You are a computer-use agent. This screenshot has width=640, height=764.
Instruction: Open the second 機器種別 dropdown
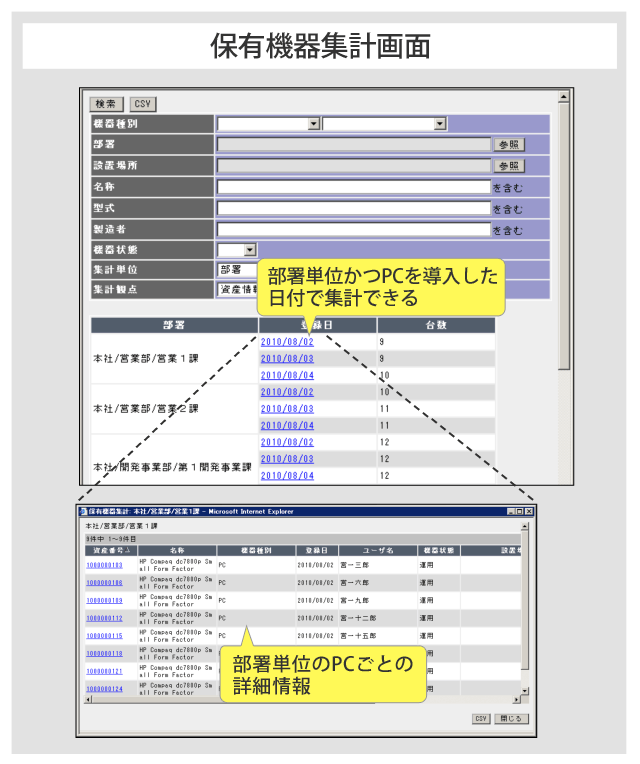click(x=440, y=124)
